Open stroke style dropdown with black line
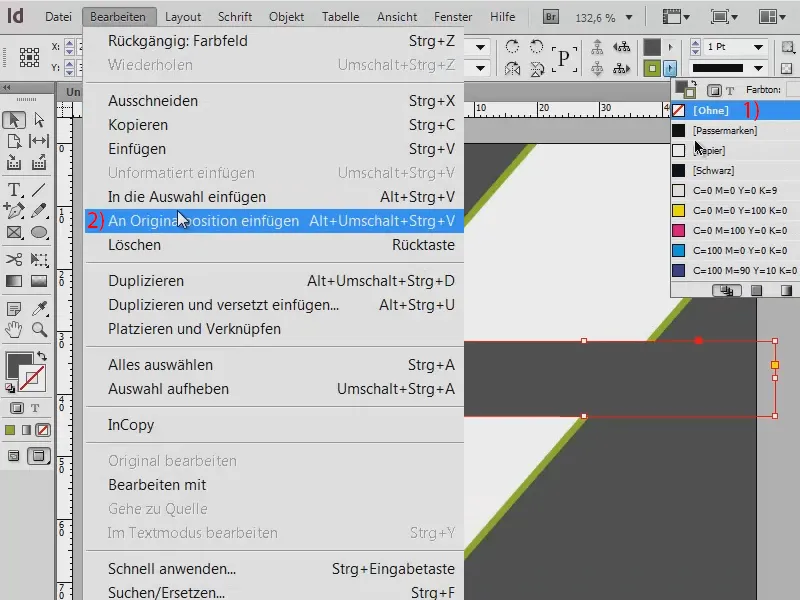800x600 pixels. coord(758,68)
